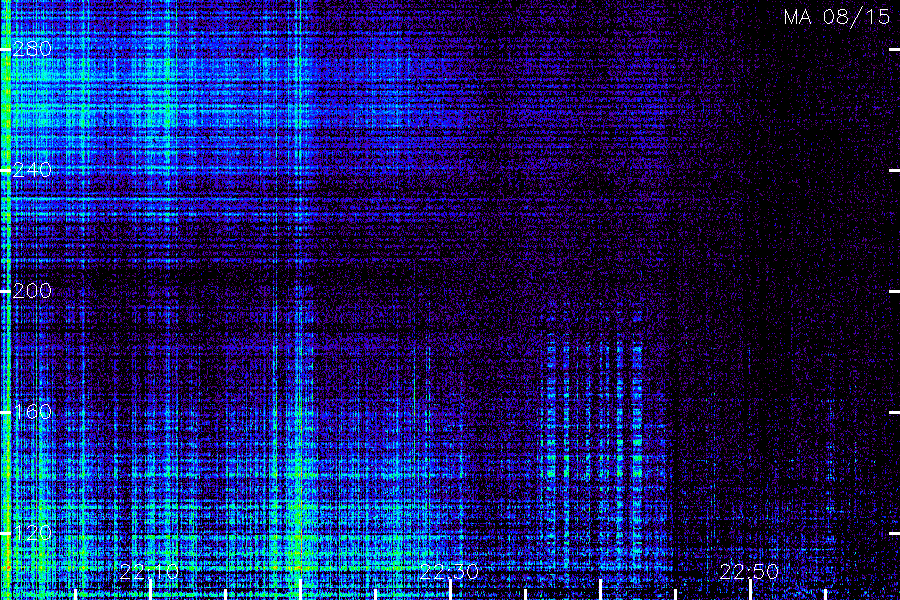Select the 280 frequency axis label
Viewport: 900px width, 600px height.
tap(32, 49)
